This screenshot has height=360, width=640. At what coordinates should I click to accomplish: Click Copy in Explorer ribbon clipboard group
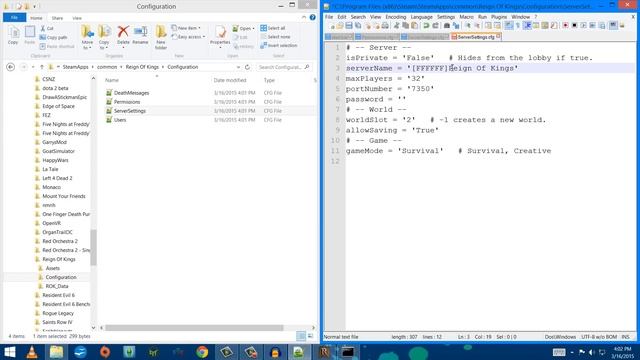(x=13, y=35)
